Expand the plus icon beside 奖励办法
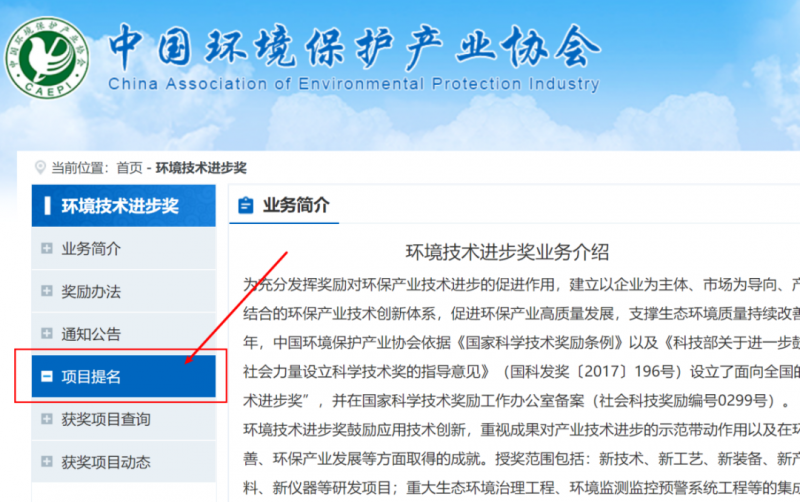The width and height of the screenshot is (800, 502). (47, 291)
